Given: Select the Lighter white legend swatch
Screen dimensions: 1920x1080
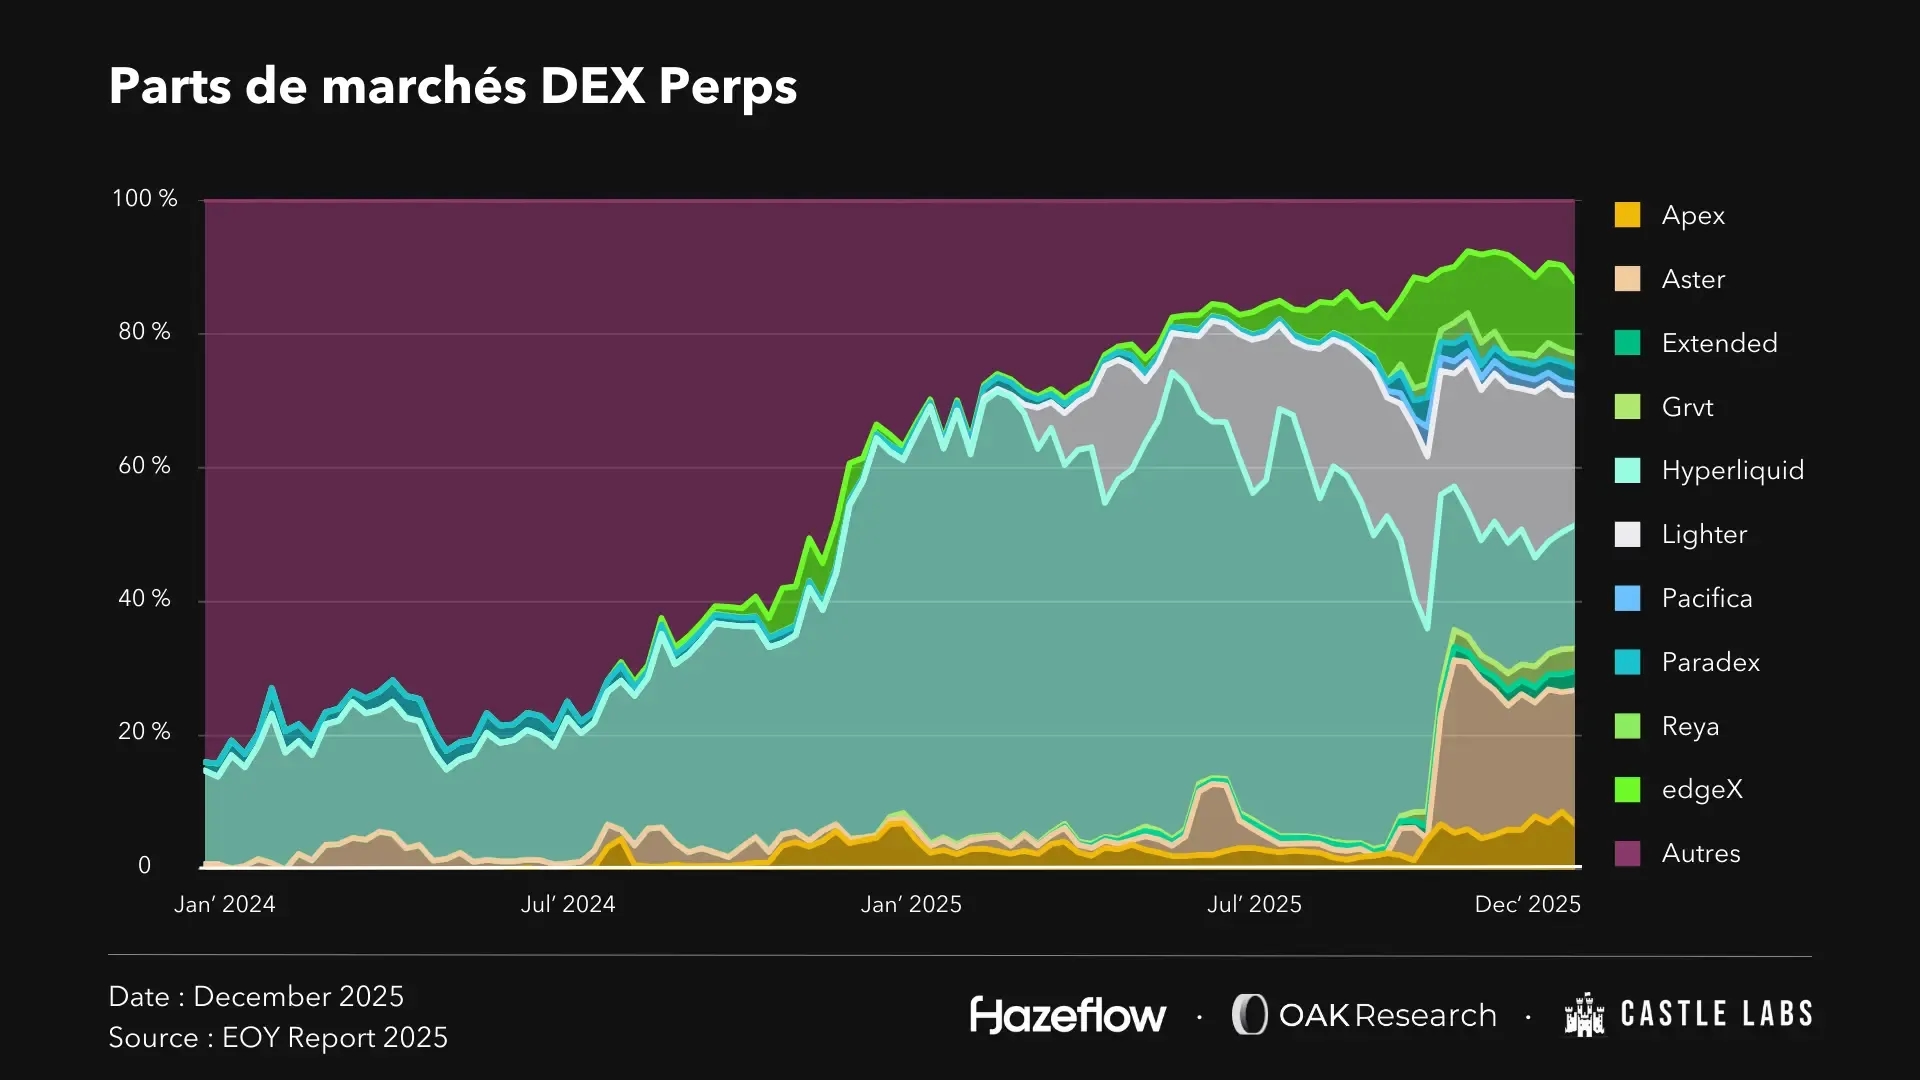Looking at the screenshot, I should tap(1627, 534).
